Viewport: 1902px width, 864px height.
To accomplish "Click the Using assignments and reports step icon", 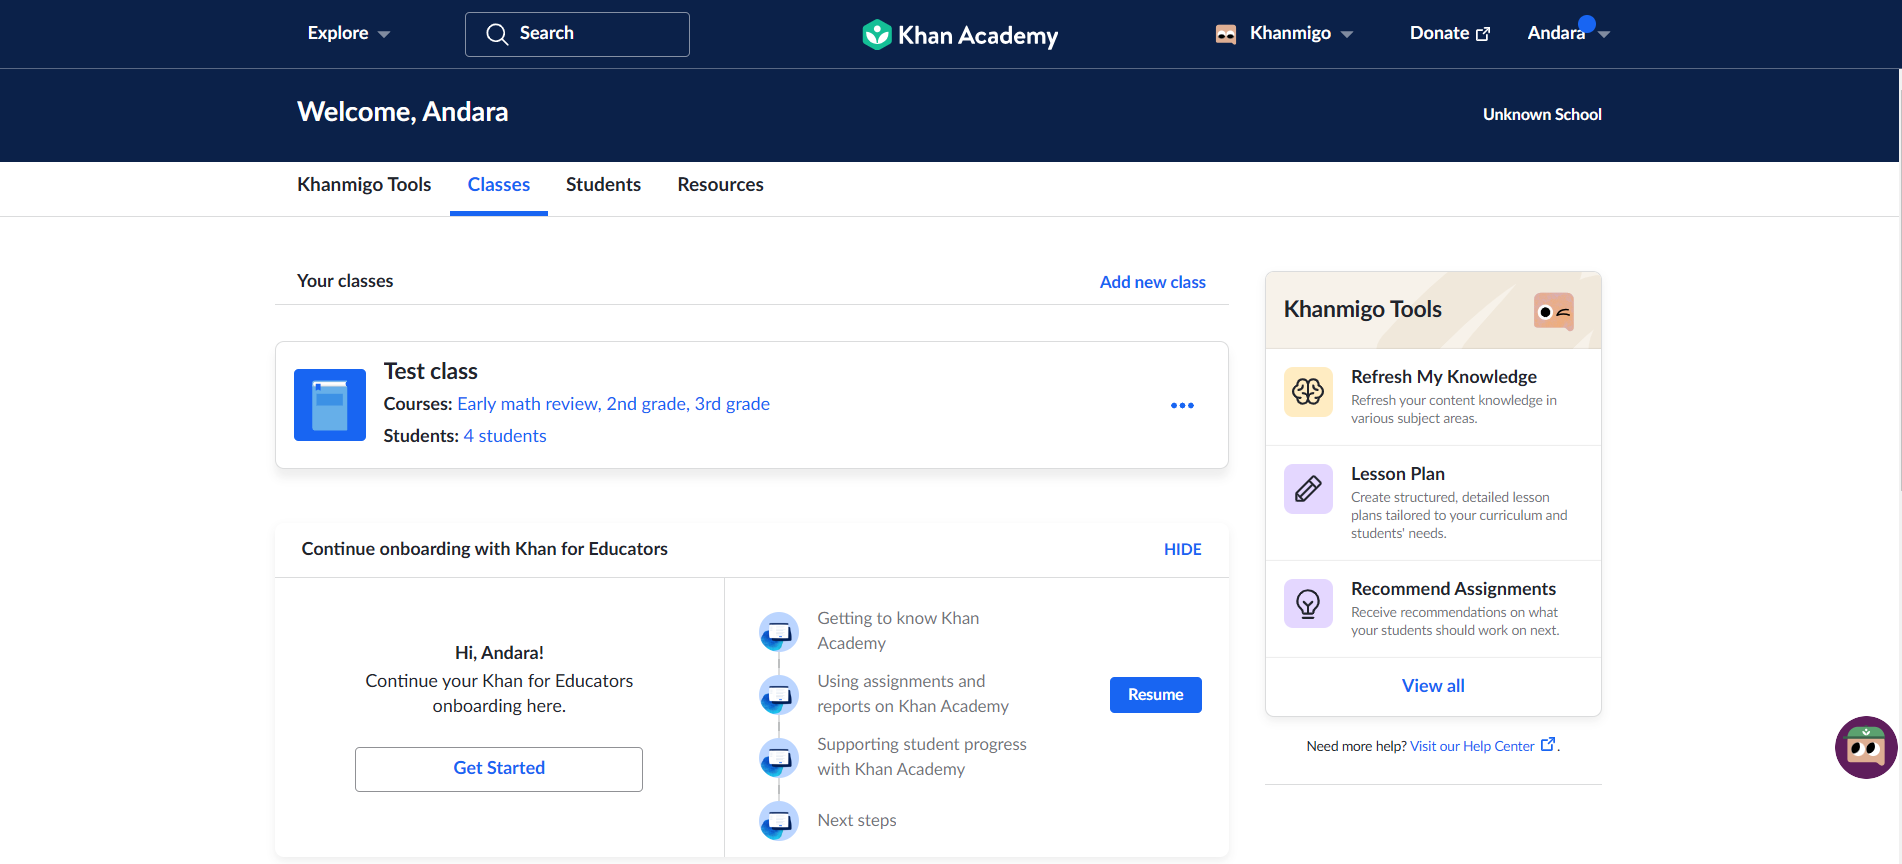I will tap(779, 695).
